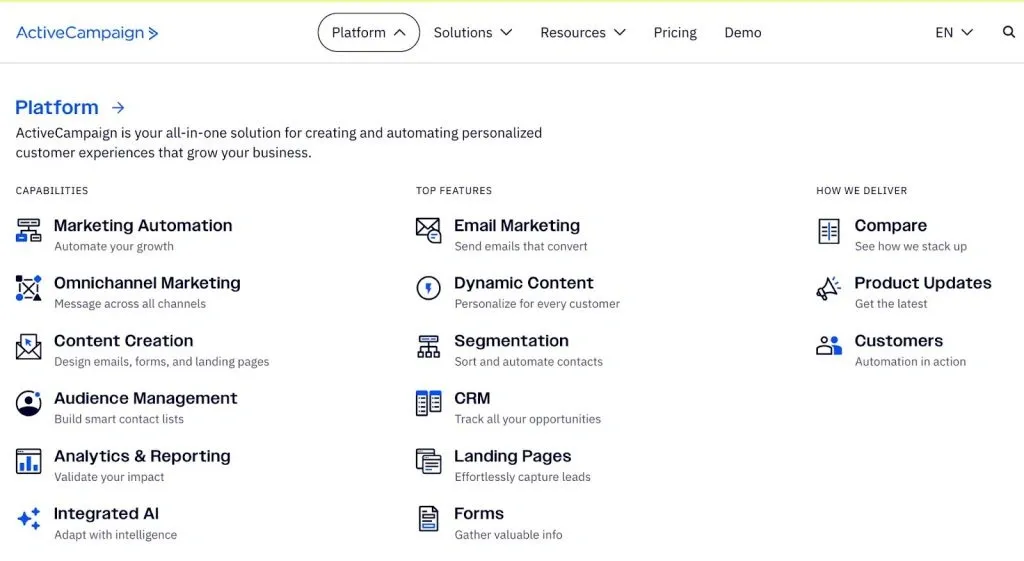Click 'Gather valuable info' text

point(508,534)
